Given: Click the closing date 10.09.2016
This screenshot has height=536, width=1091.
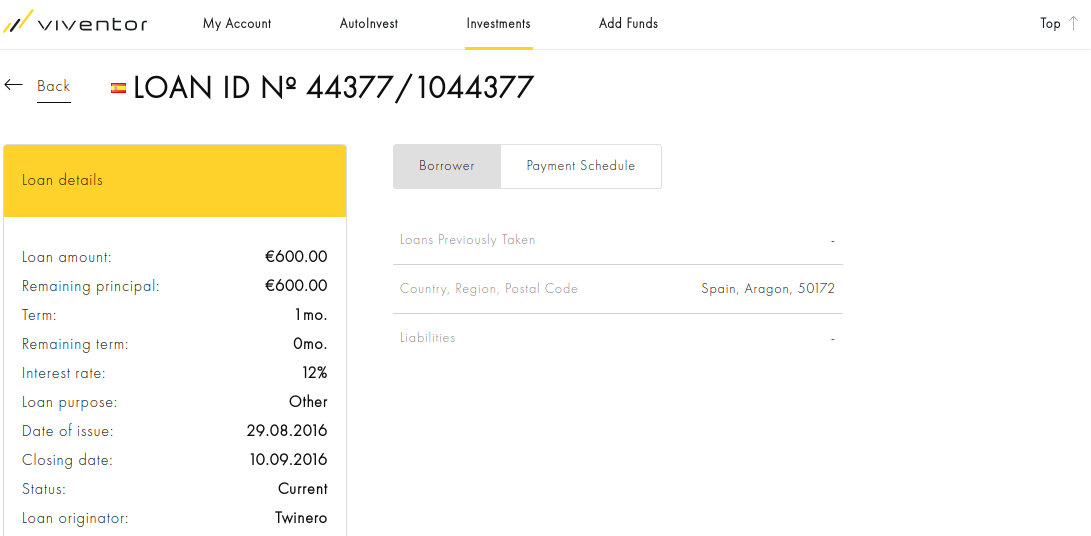Looking at the screenshot, I should coord(289,460).
